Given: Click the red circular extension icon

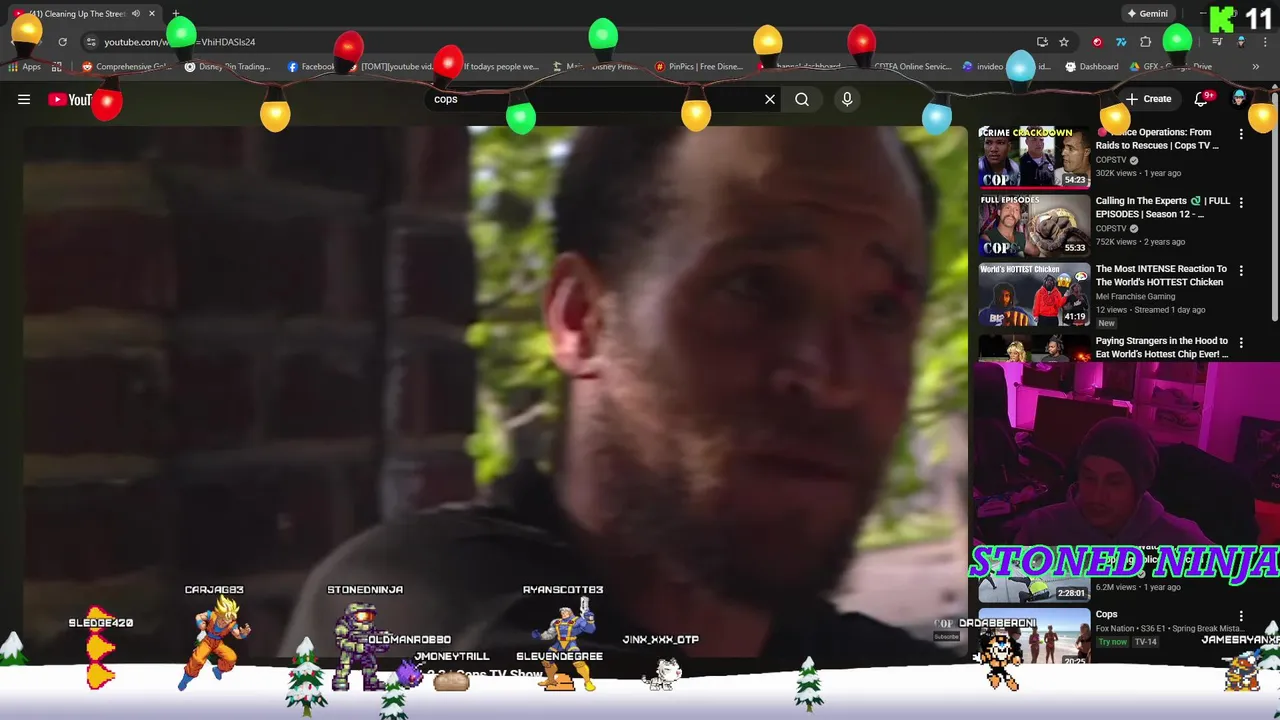Looking at the screenshot, I should [1097, 42].
